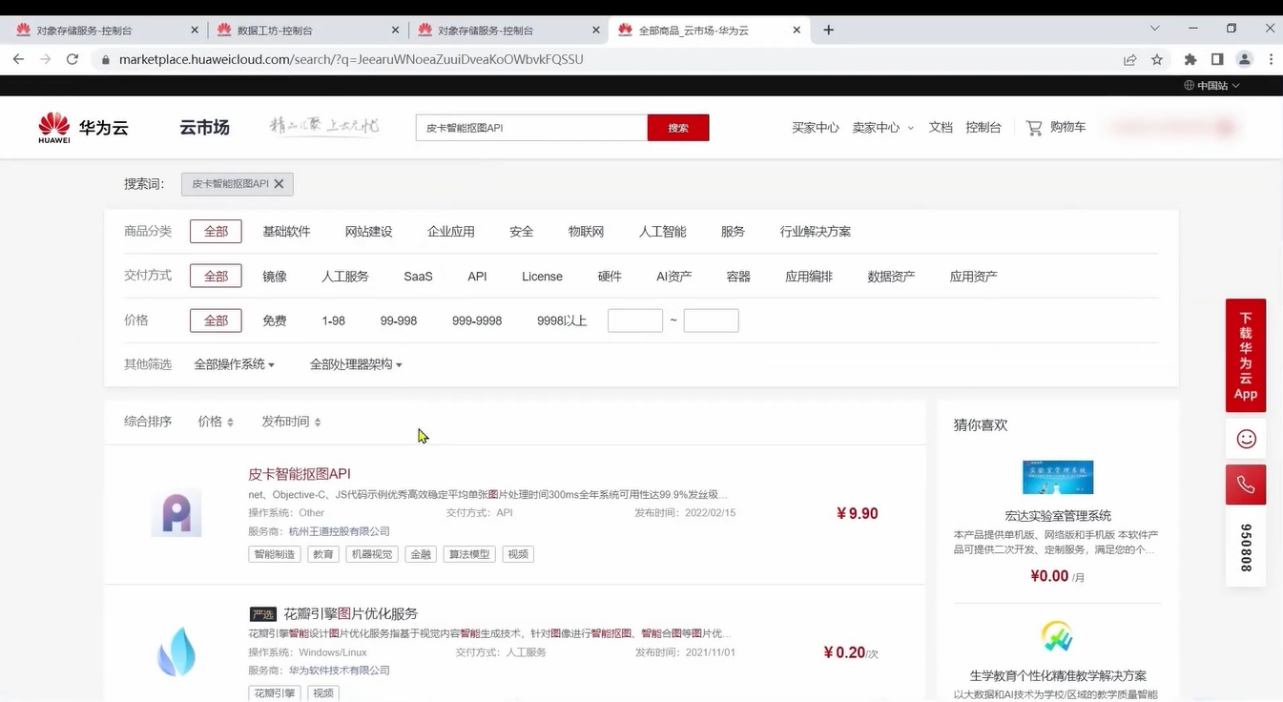
Task: Filter price range 1-98
Action: point(333,321)
